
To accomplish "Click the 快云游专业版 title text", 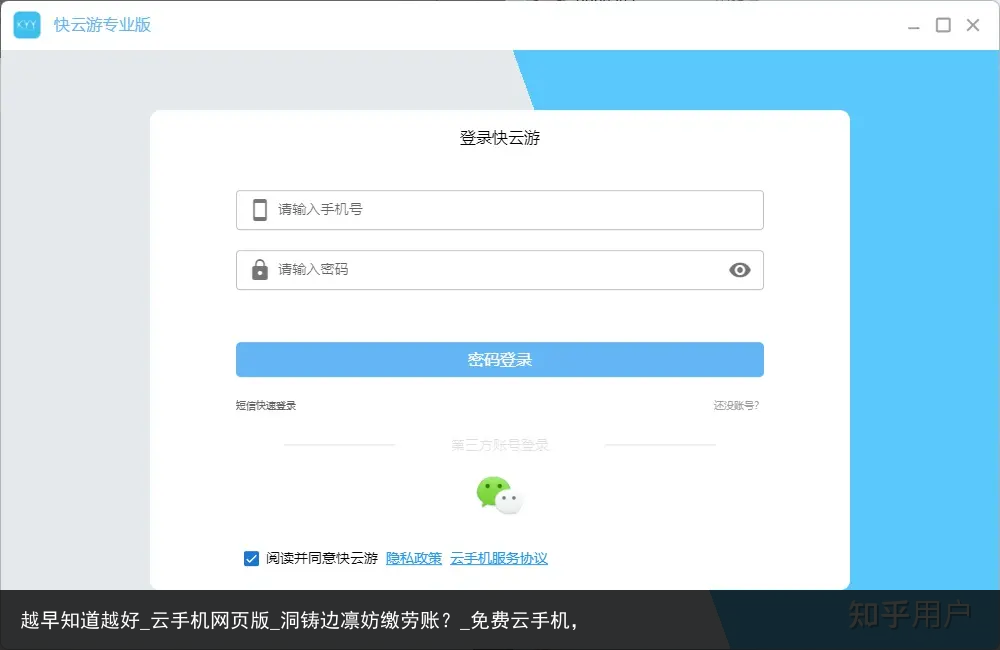I will [103, 25].
